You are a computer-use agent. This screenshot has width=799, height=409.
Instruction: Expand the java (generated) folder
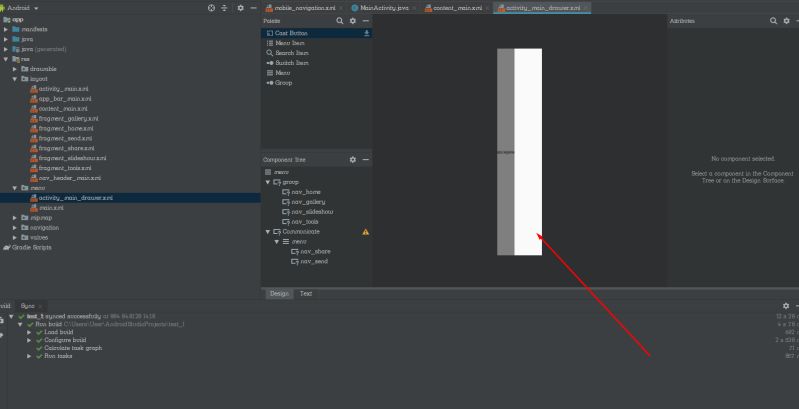click(6, 49)
